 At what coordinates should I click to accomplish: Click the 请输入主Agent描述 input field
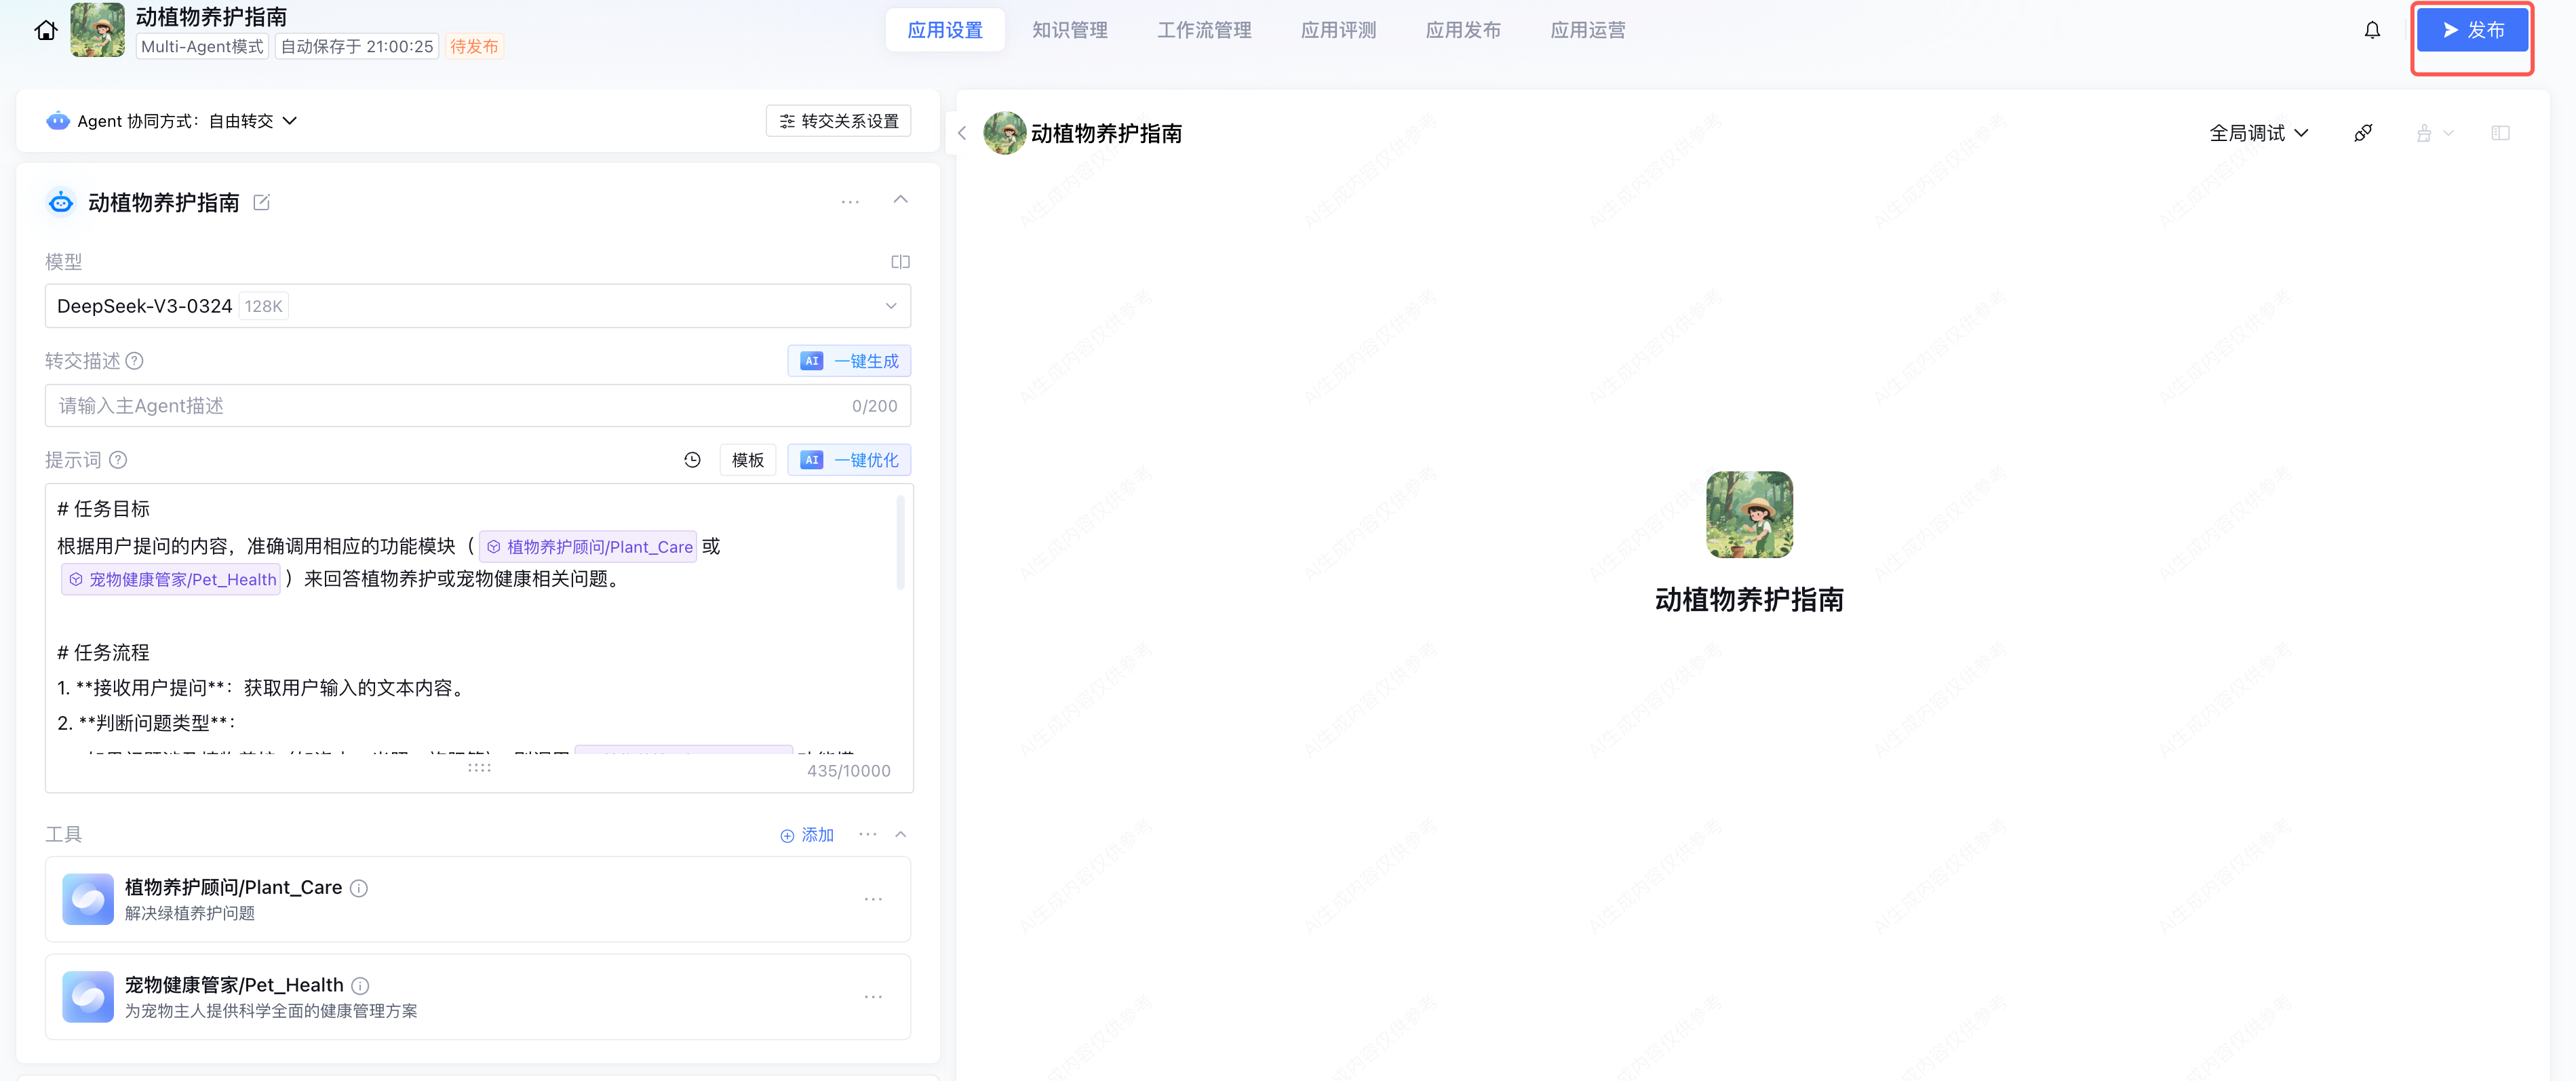tap(450, 406)
